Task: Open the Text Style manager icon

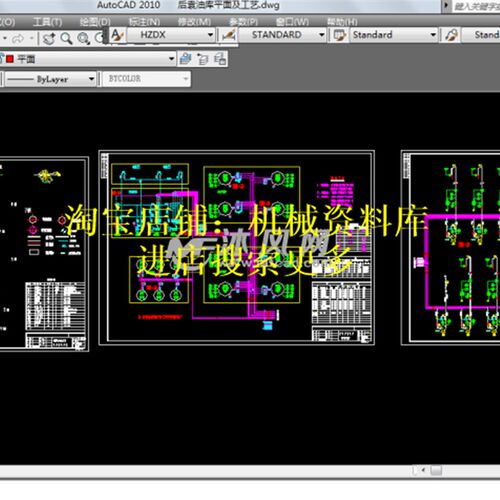Action: pyautogui.click(x=117, y=35)
